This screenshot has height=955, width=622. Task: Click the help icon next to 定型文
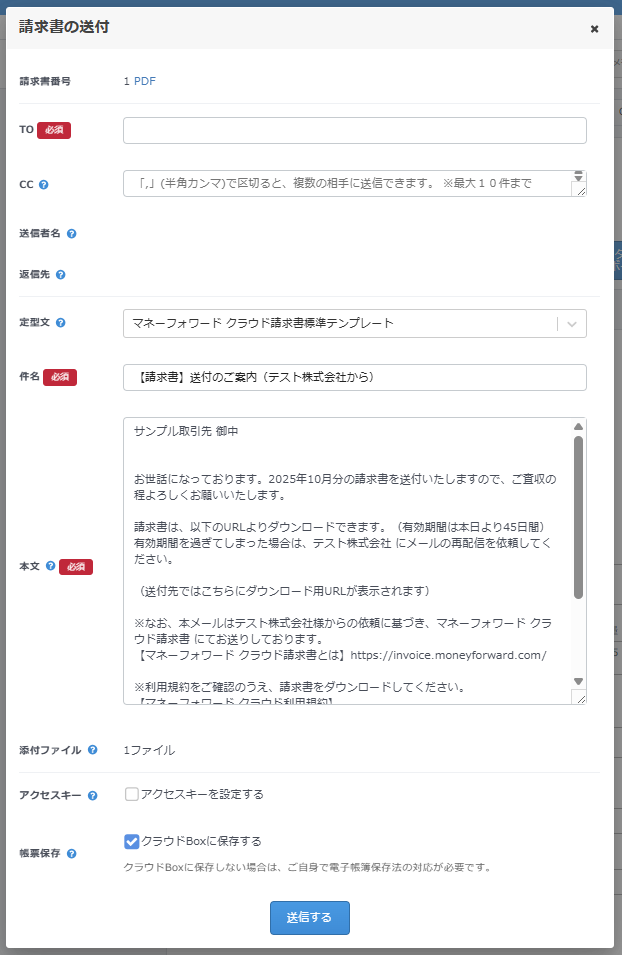61,323
